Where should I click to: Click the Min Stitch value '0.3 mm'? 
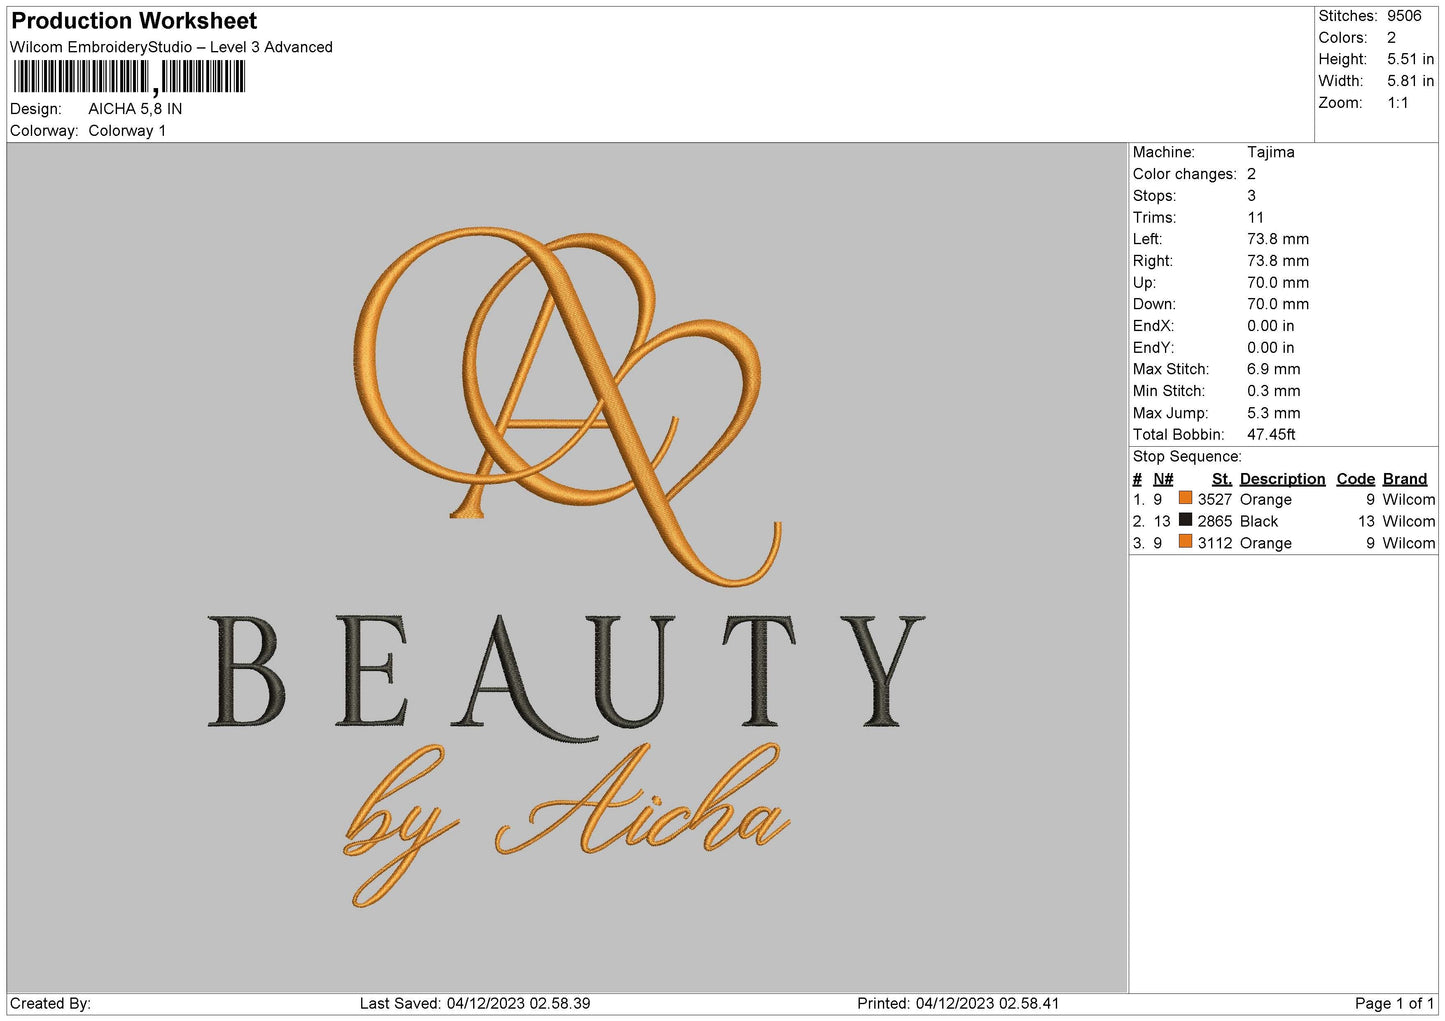(x=1273, y=391)
